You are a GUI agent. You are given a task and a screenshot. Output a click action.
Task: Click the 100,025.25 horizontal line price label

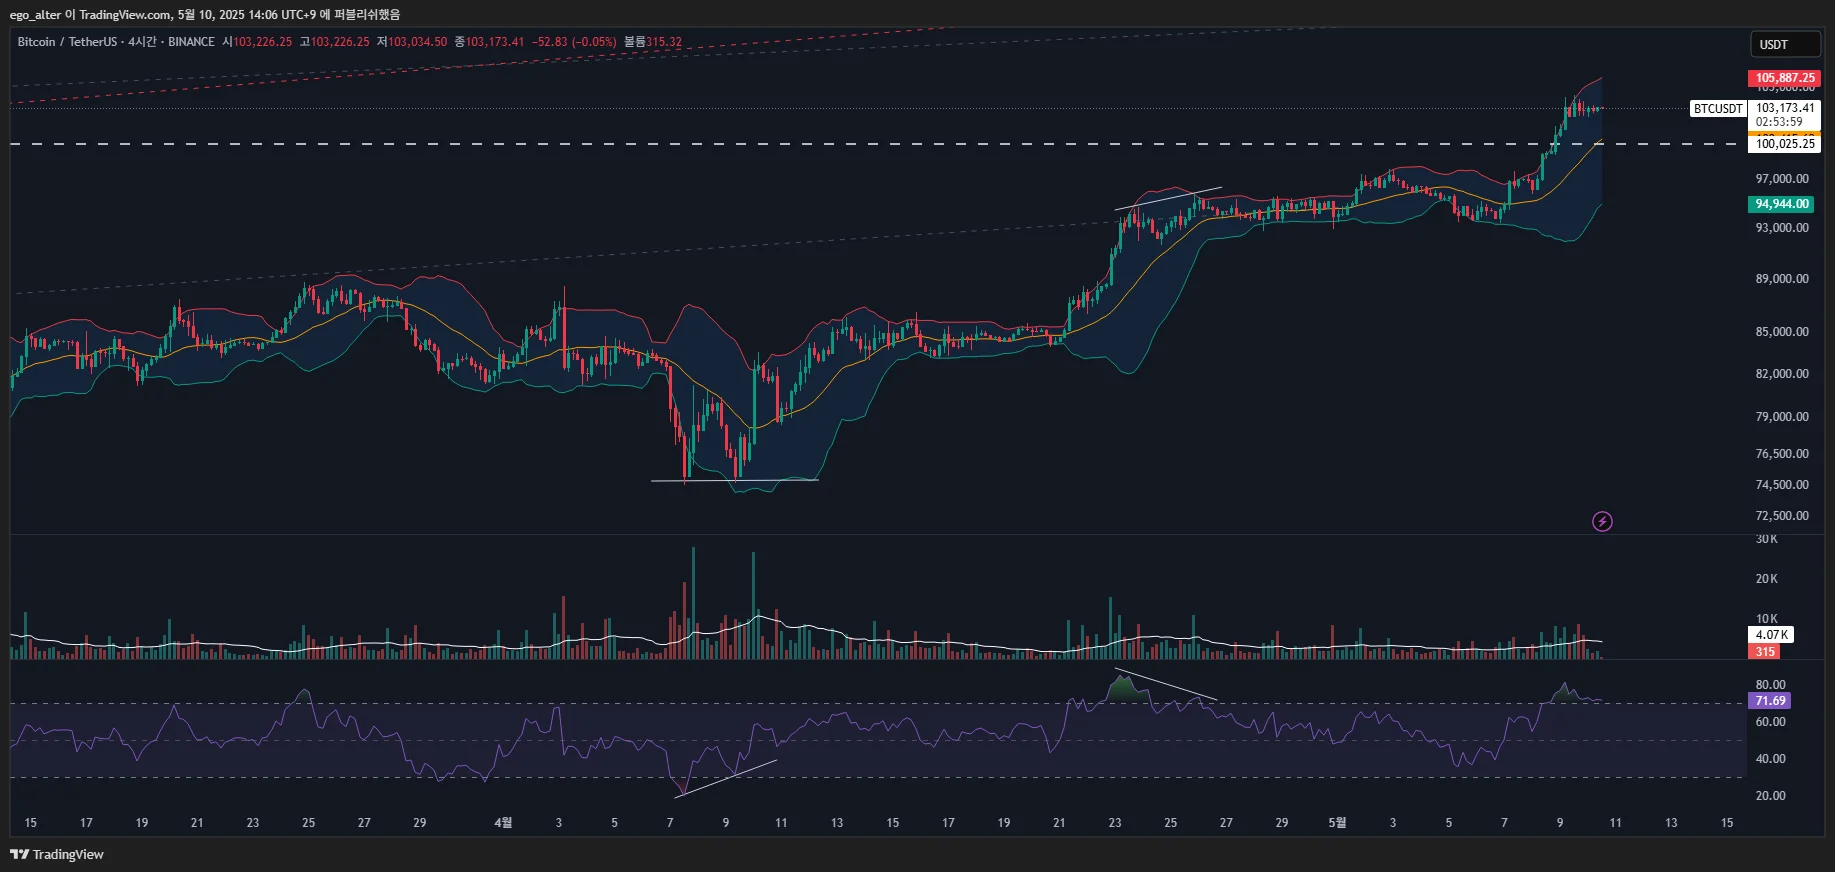(x=1785, y=144)
